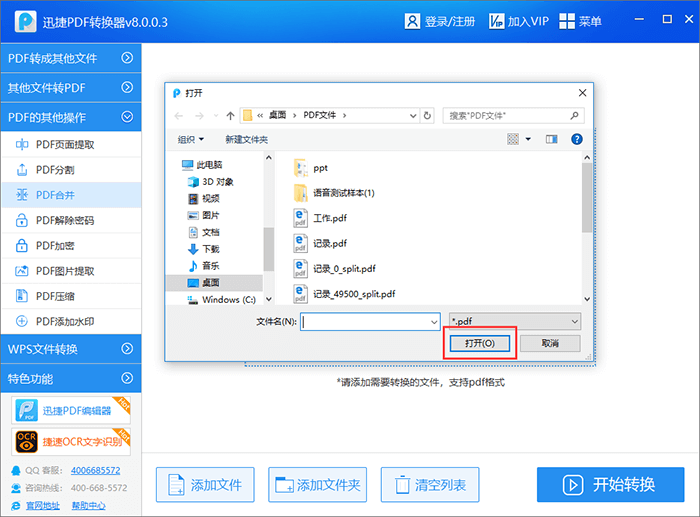Select 3D 对象 in navigation tree
The height and width of the screenshot is (517, 700).
click(211, 182)
